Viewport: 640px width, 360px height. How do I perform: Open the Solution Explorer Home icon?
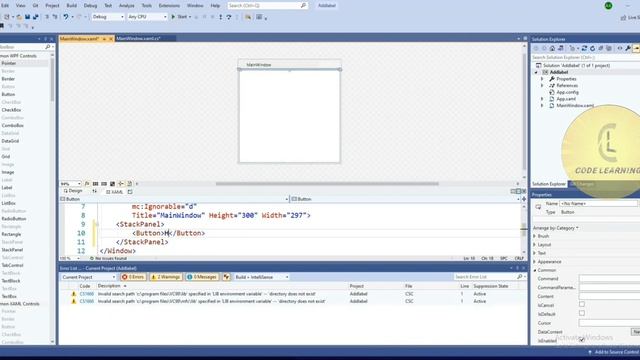(x=552, y=48)
